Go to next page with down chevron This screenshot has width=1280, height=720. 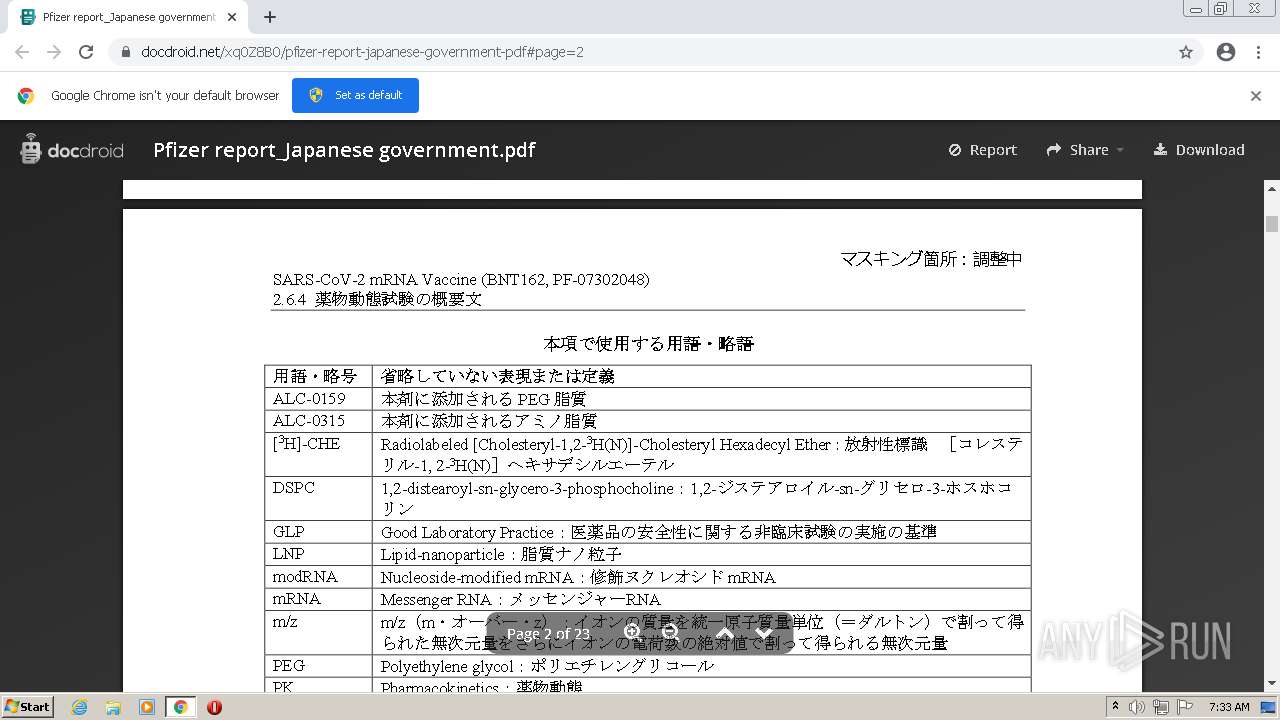tap(763, 633)
